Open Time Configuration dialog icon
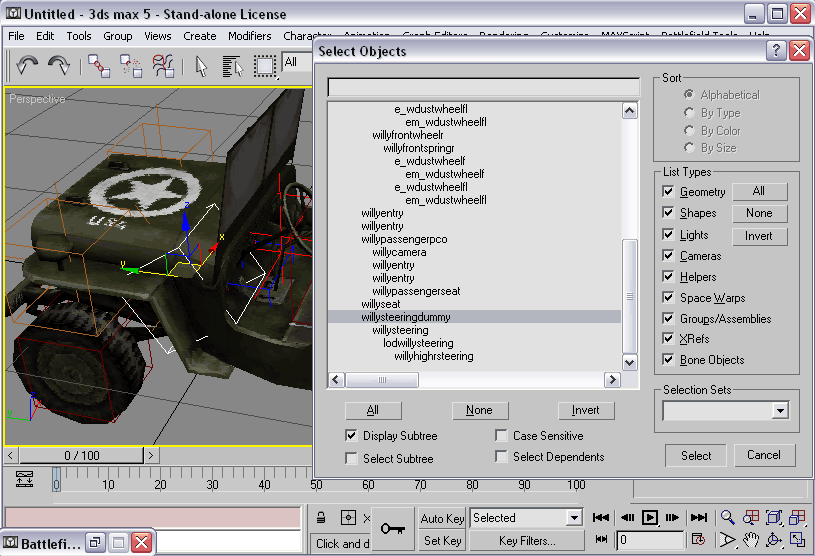The height and width of the screenshot is (556, 815). pyautogui.click(x=699, y=539)
